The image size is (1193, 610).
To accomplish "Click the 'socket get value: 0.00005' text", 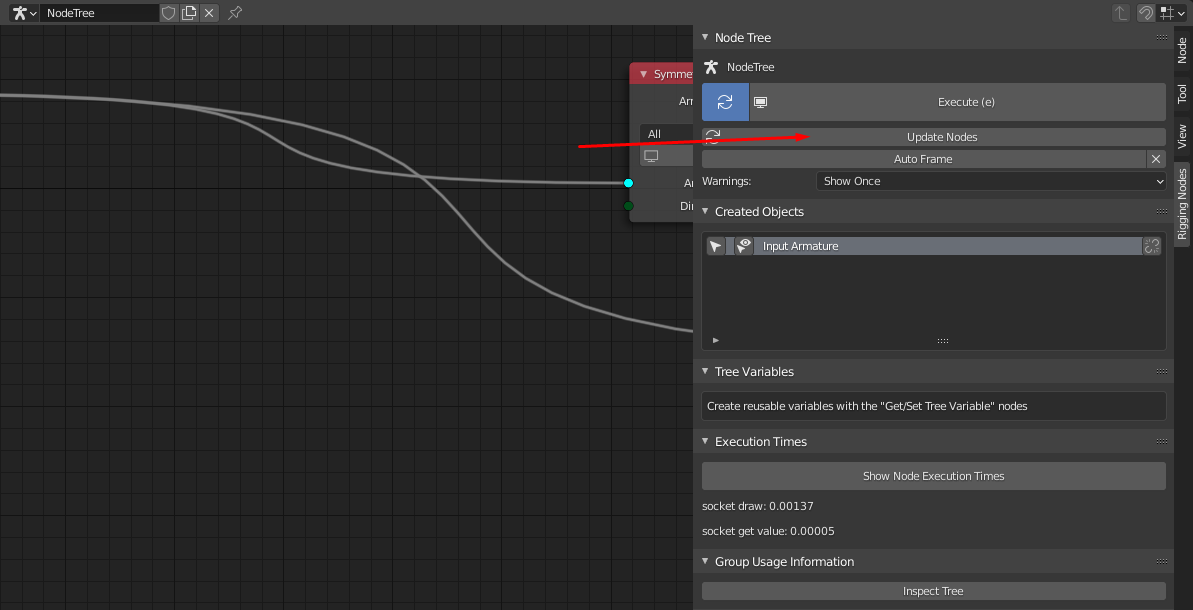I will [768, 531].
